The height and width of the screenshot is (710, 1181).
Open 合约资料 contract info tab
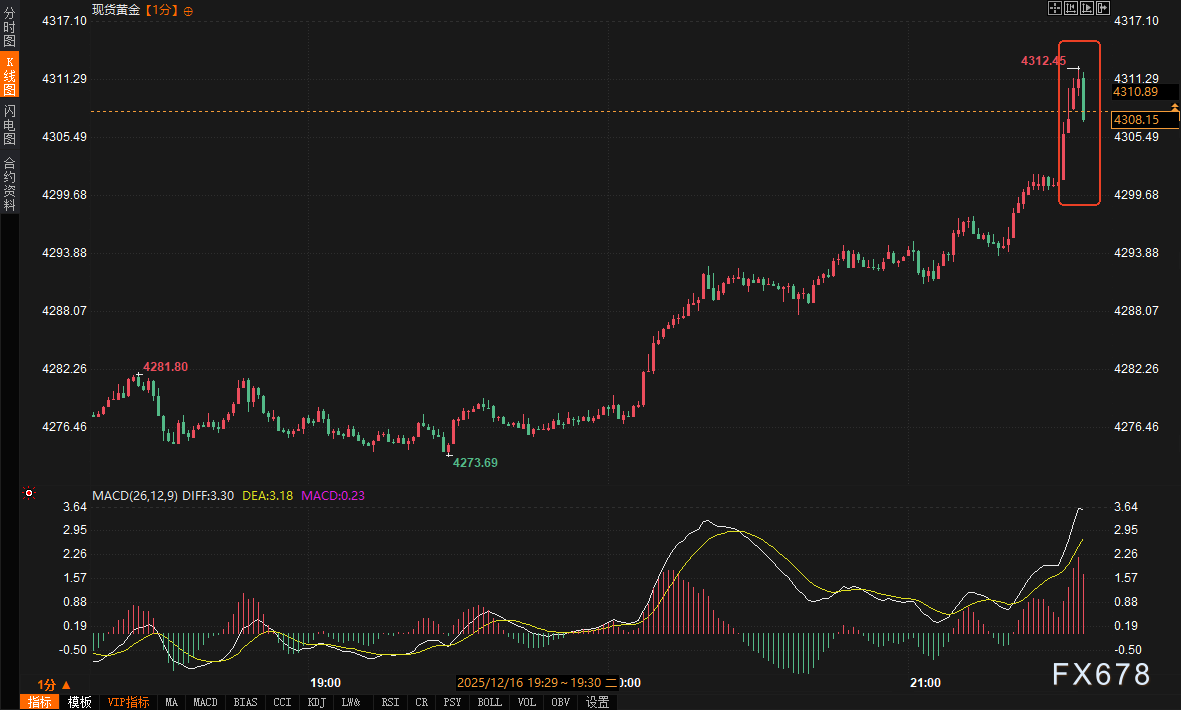click(x=9, y=183)
